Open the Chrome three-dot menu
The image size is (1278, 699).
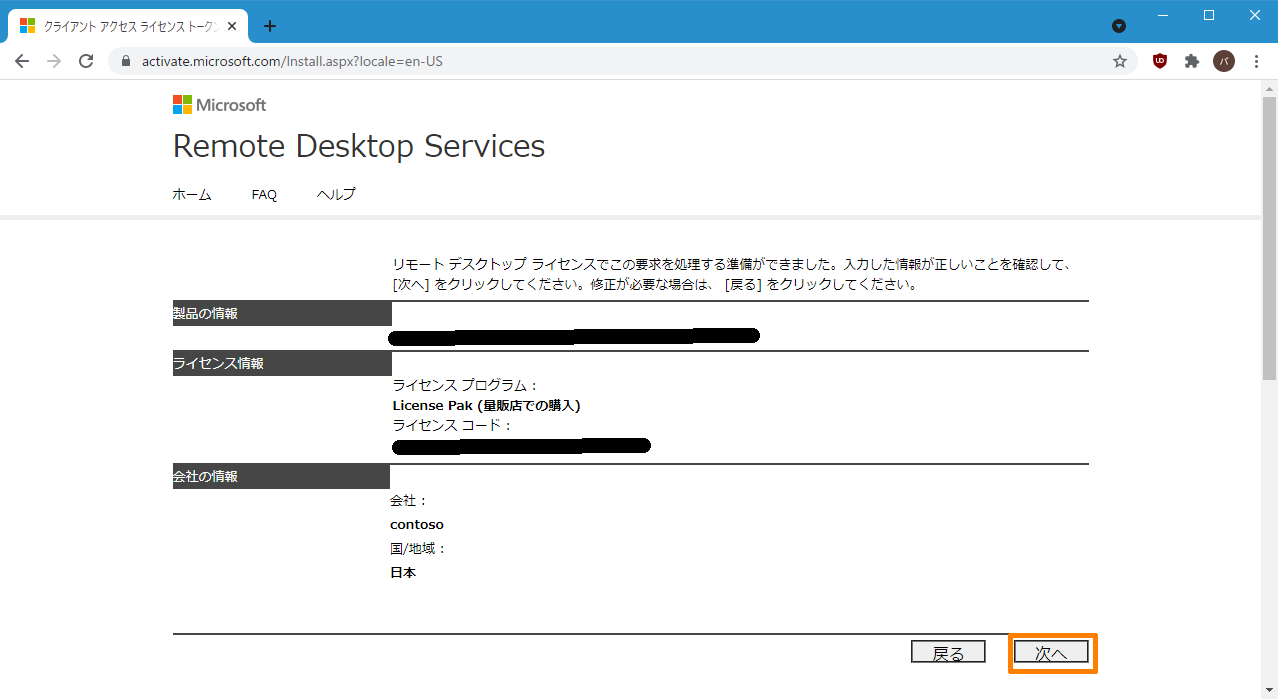tap(1256, 61)
